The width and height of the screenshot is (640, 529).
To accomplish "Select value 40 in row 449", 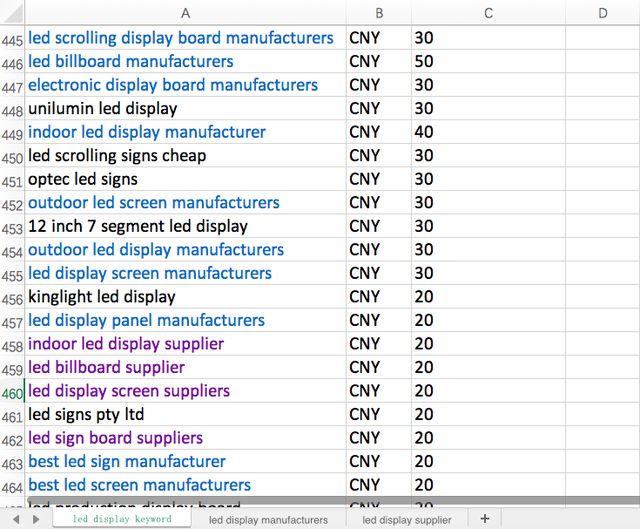I will [x=489, y=132].
